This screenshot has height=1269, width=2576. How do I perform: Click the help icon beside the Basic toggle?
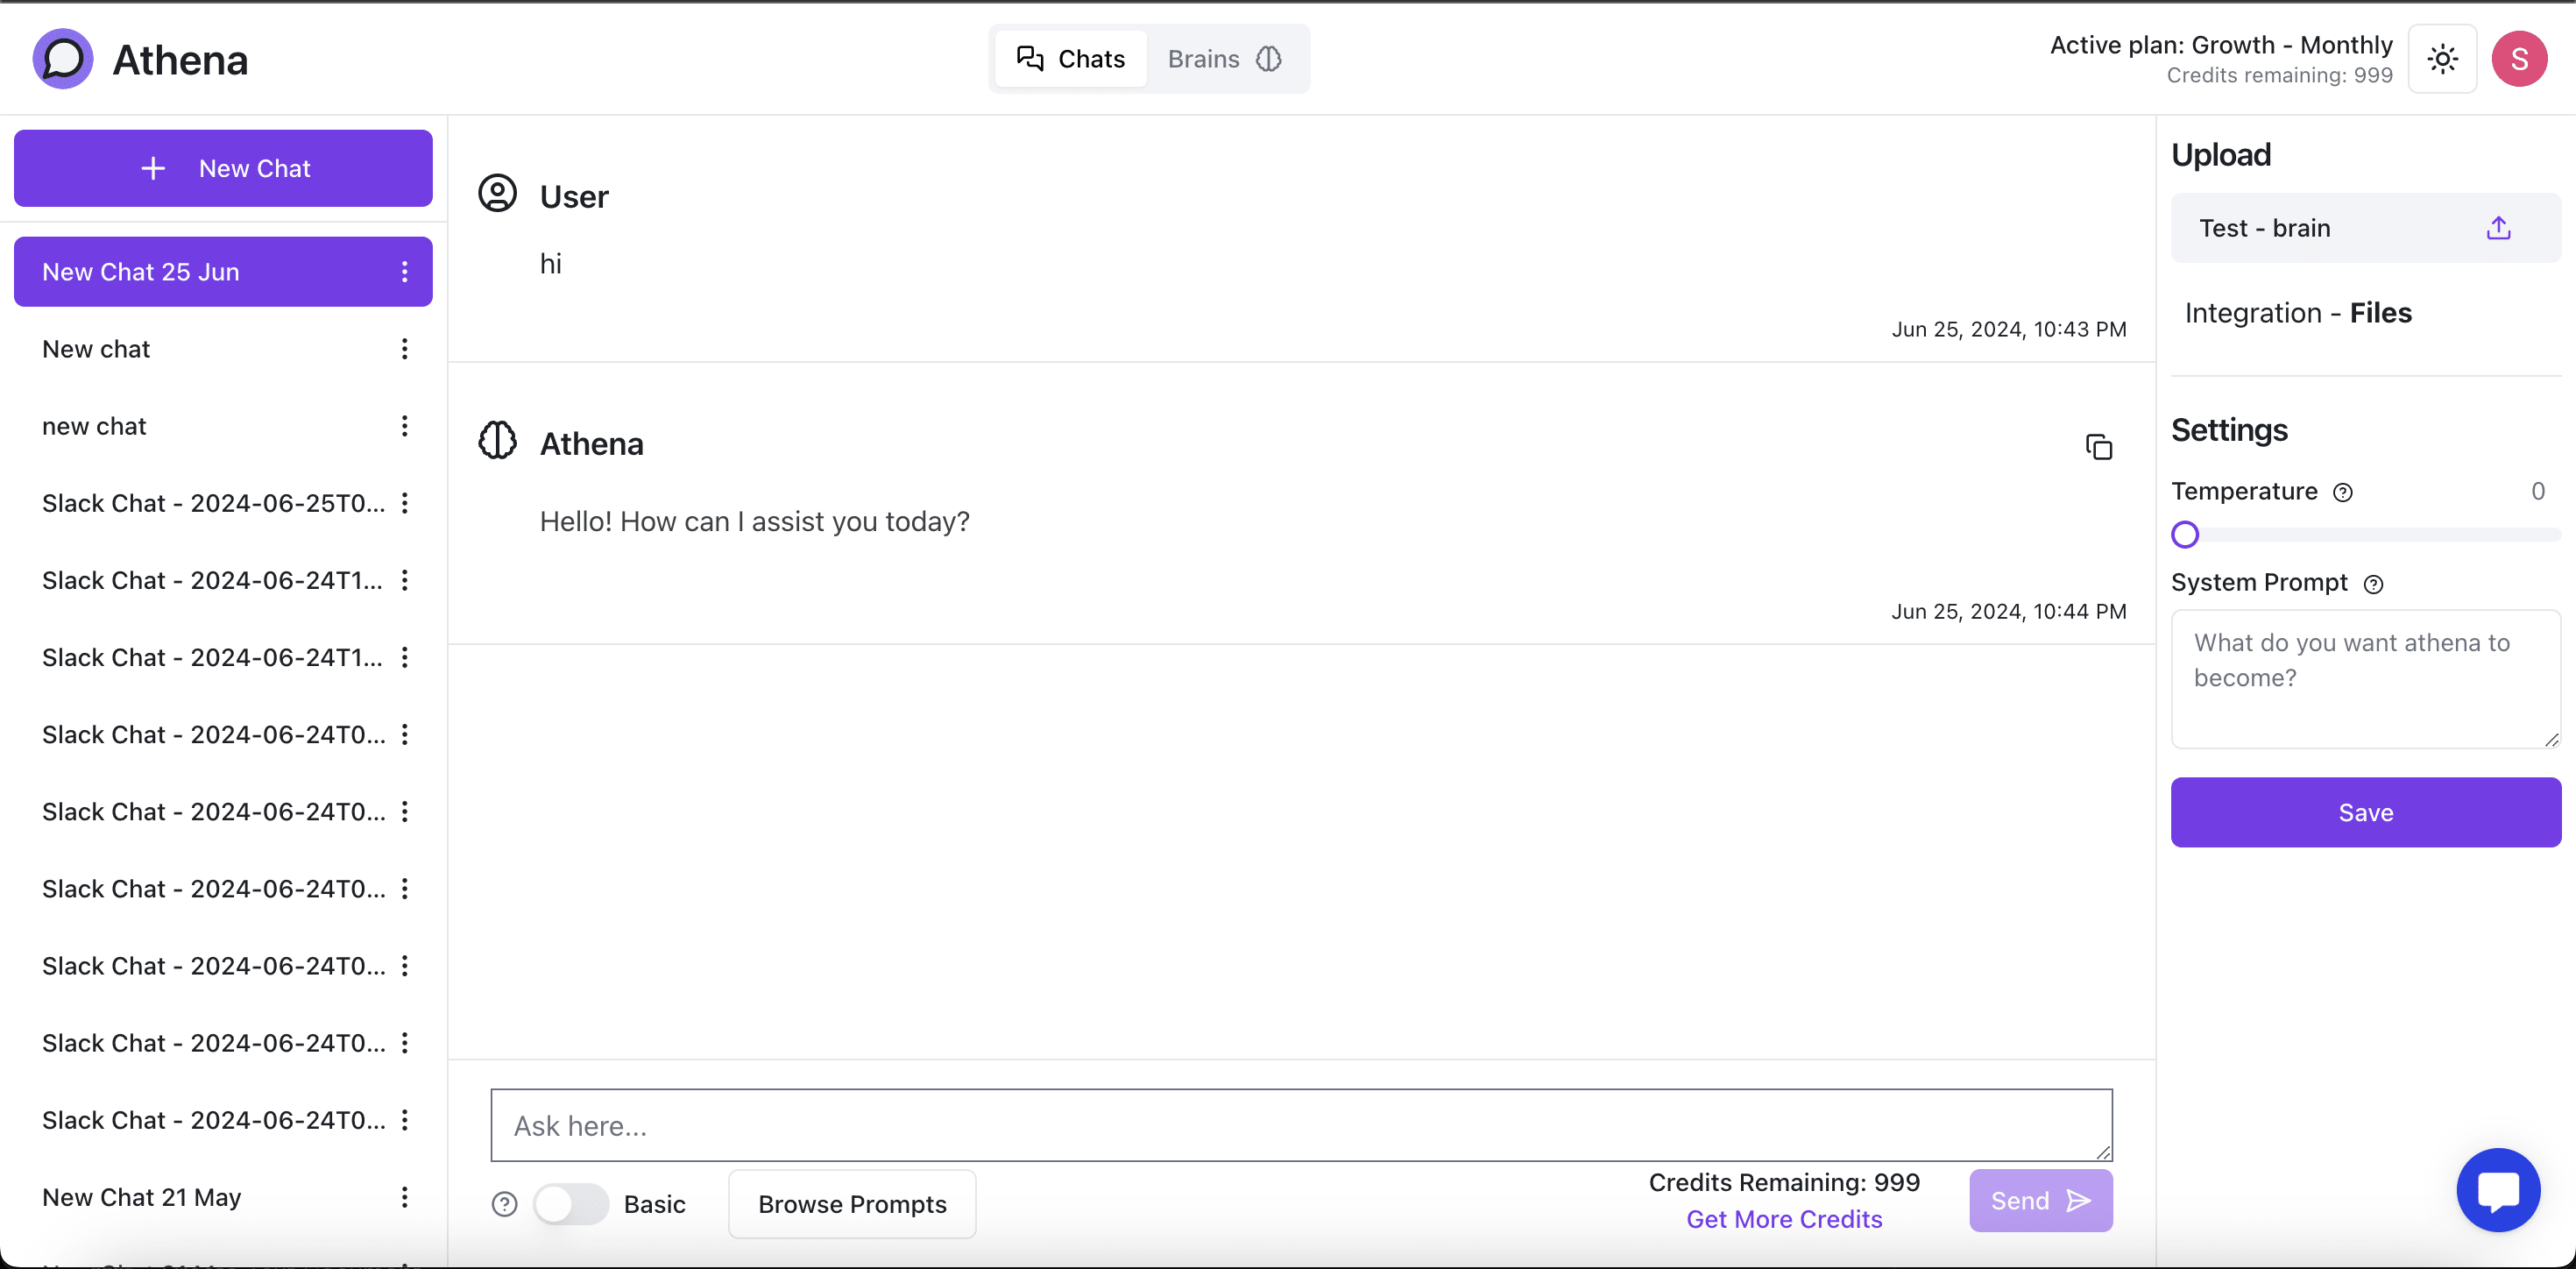pyautogui.click(x=505, y=1204)
